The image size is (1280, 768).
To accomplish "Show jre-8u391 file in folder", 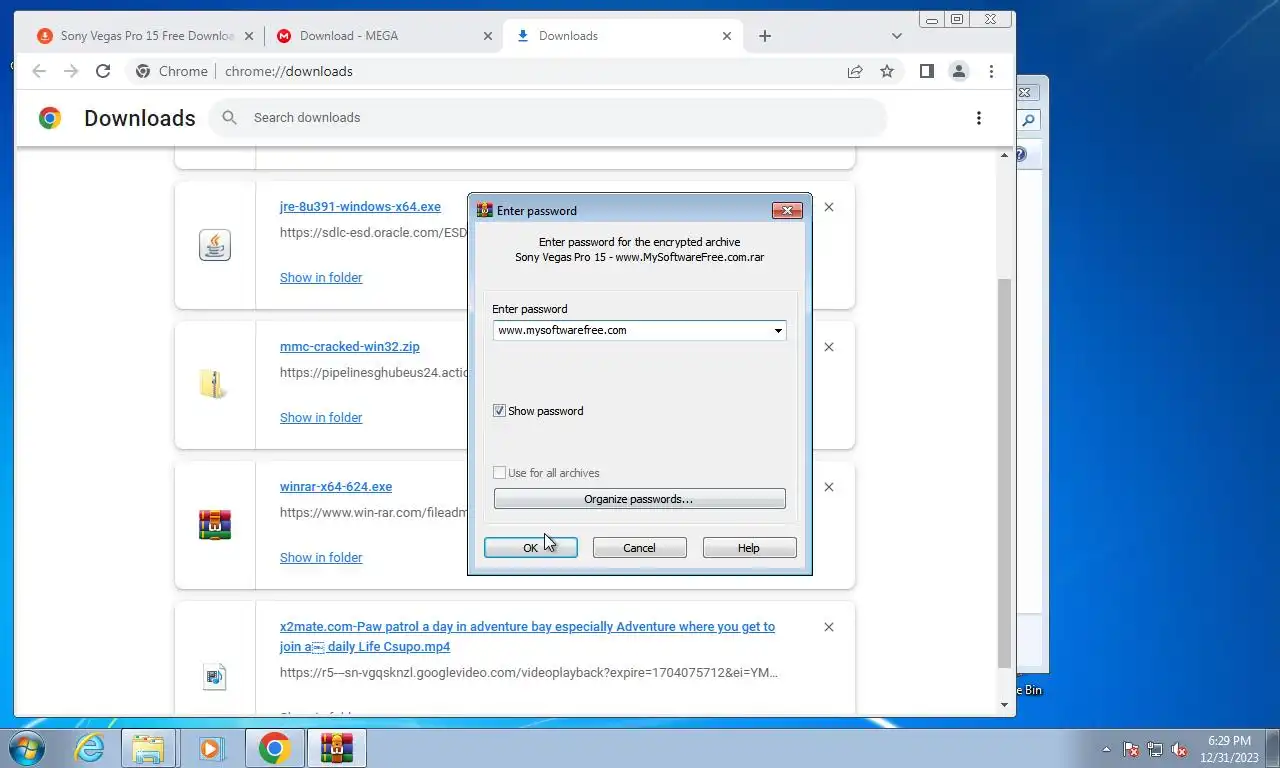I will [x=321, y=278].
